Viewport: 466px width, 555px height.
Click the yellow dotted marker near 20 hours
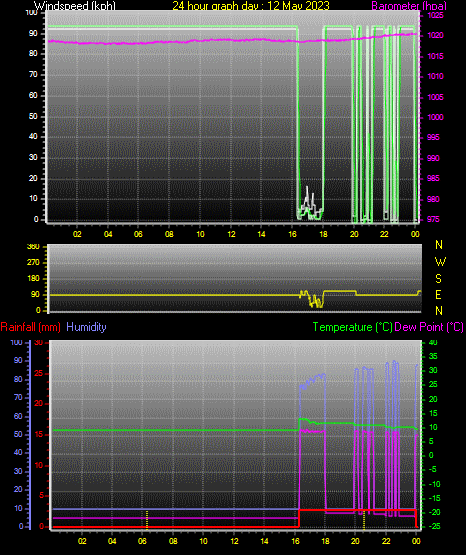click(364, 521)
